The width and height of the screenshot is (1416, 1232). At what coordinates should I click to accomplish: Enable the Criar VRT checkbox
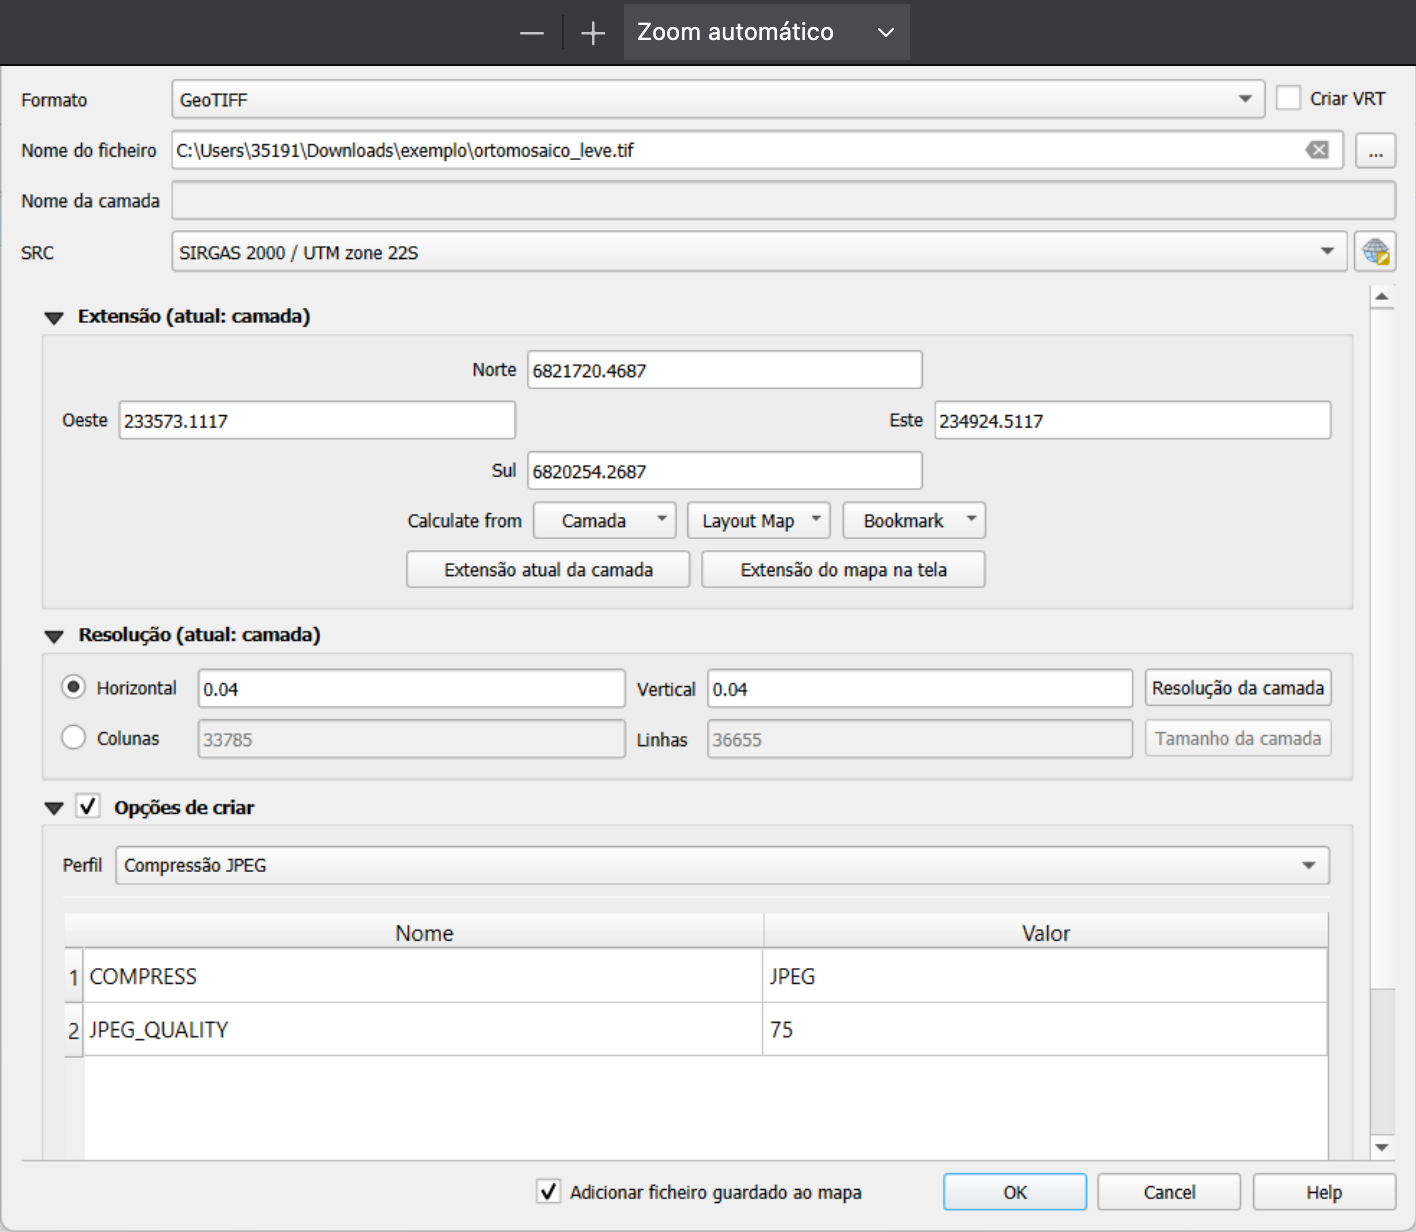click(1288, 98)
